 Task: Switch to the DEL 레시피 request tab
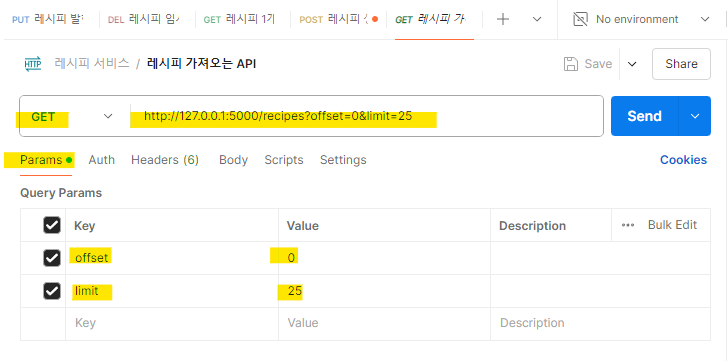143,19
